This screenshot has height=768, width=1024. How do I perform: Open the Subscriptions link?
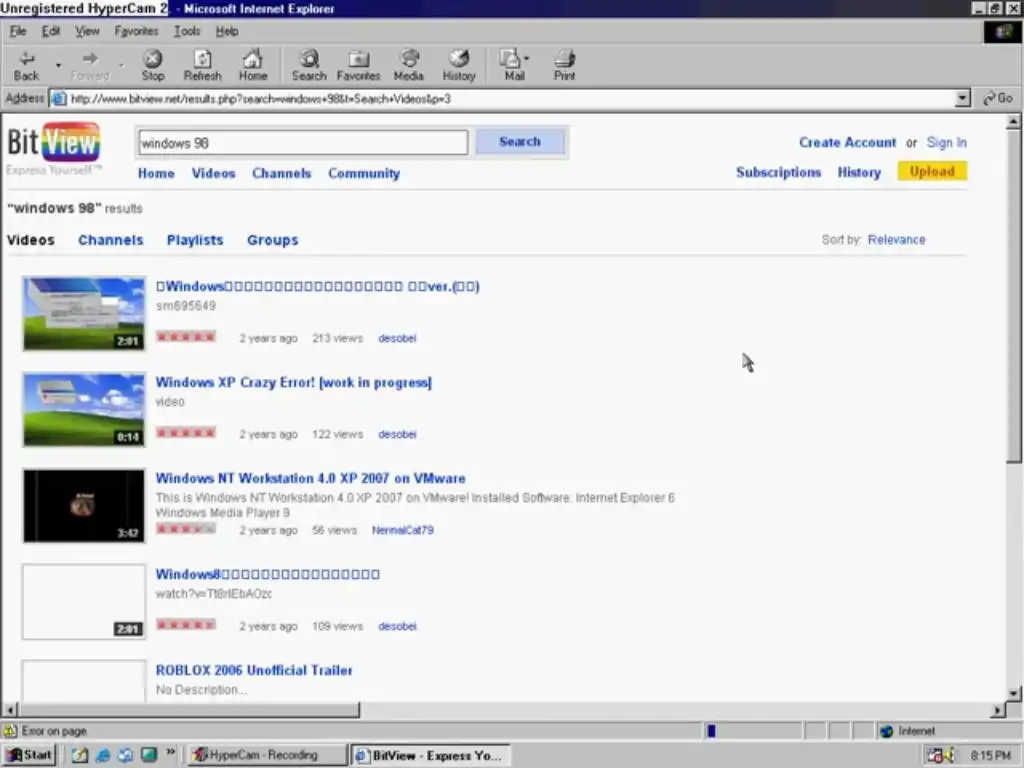point(778,172)
